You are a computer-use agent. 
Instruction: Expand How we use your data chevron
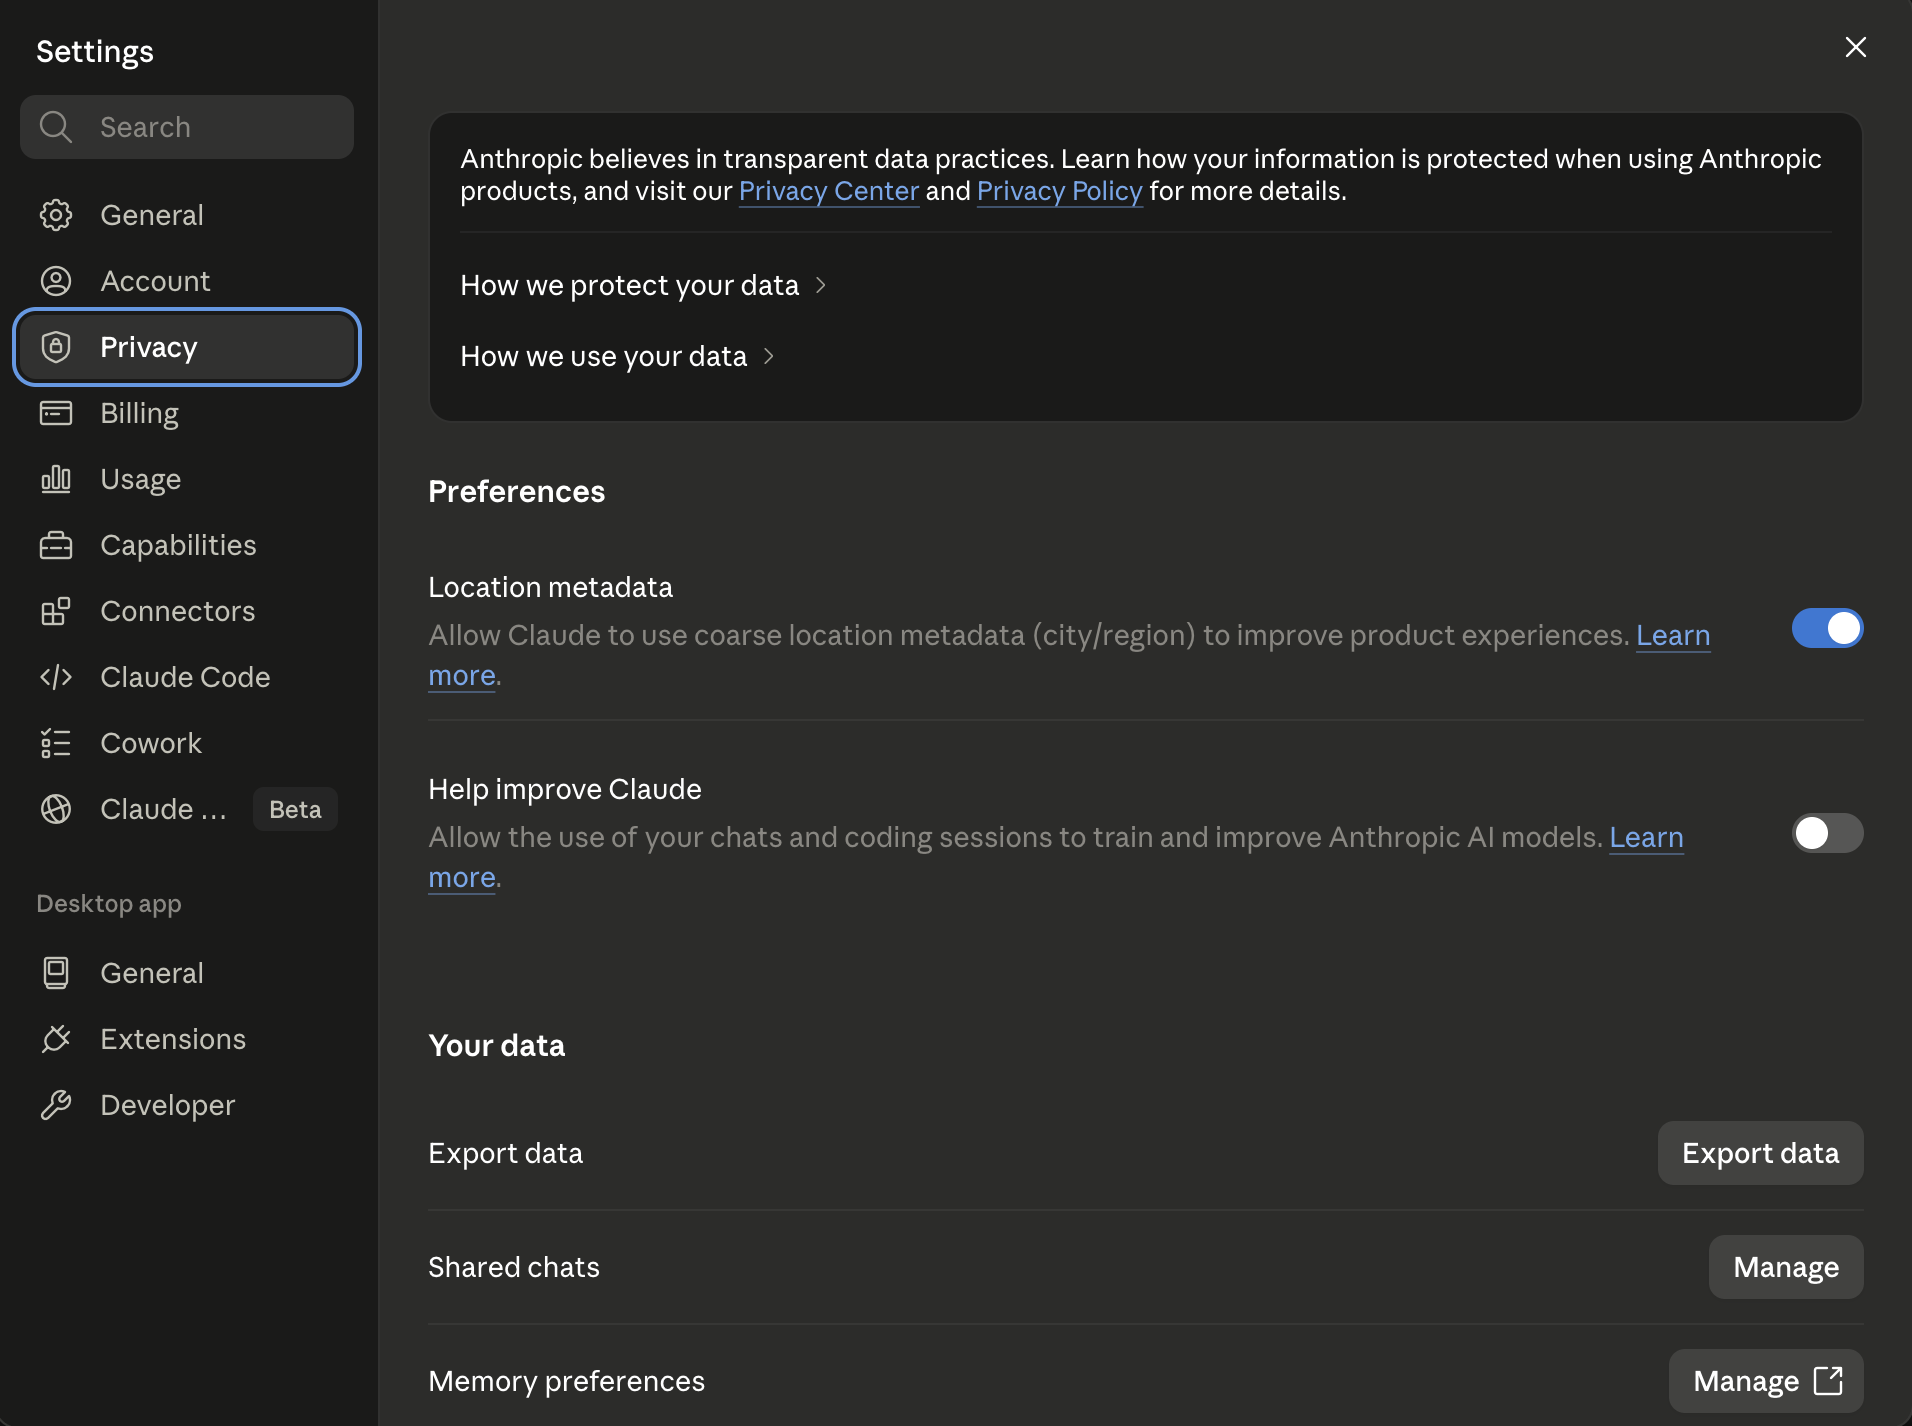tap(769, 356)
